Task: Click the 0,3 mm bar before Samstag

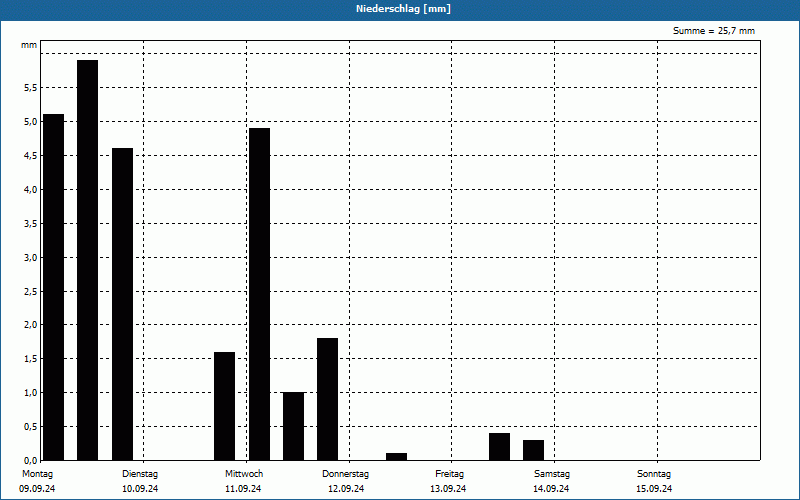Action: pyautogui.click(x=534, y=450)
